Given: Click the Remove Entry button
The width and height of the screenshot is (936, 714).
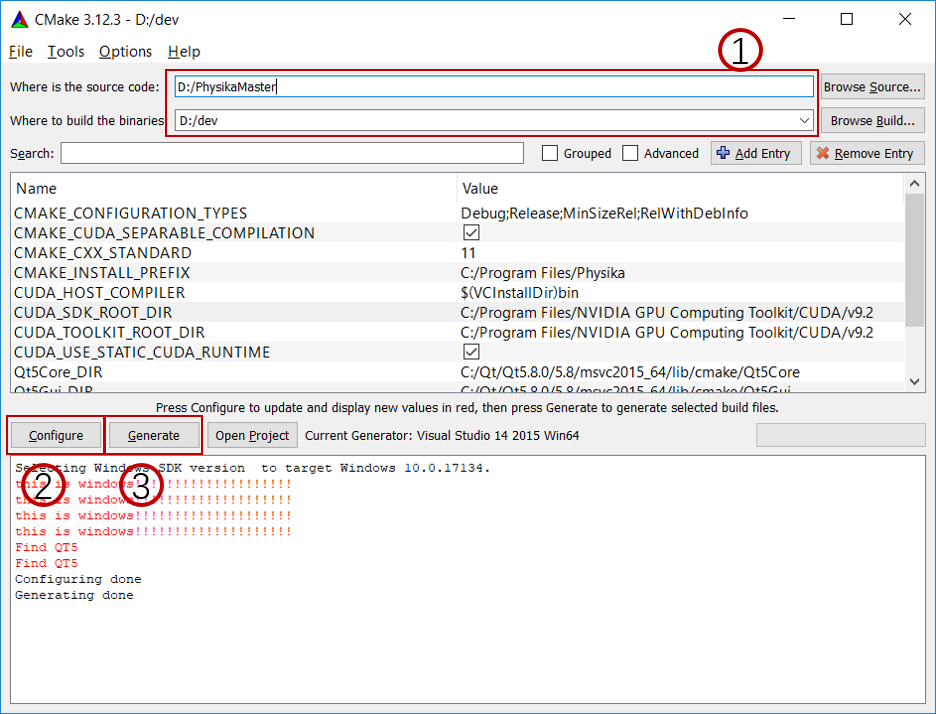Looking at the screenshot, I should pyautogui.click(x=867, y=153).
